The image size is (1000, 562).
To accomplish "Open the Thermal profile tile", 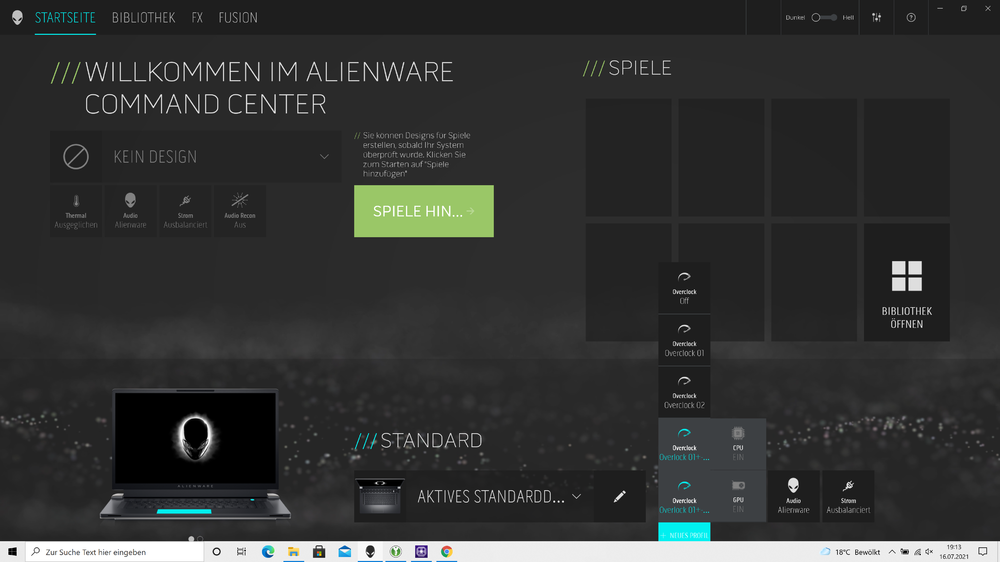I will (x=76, y=210).
